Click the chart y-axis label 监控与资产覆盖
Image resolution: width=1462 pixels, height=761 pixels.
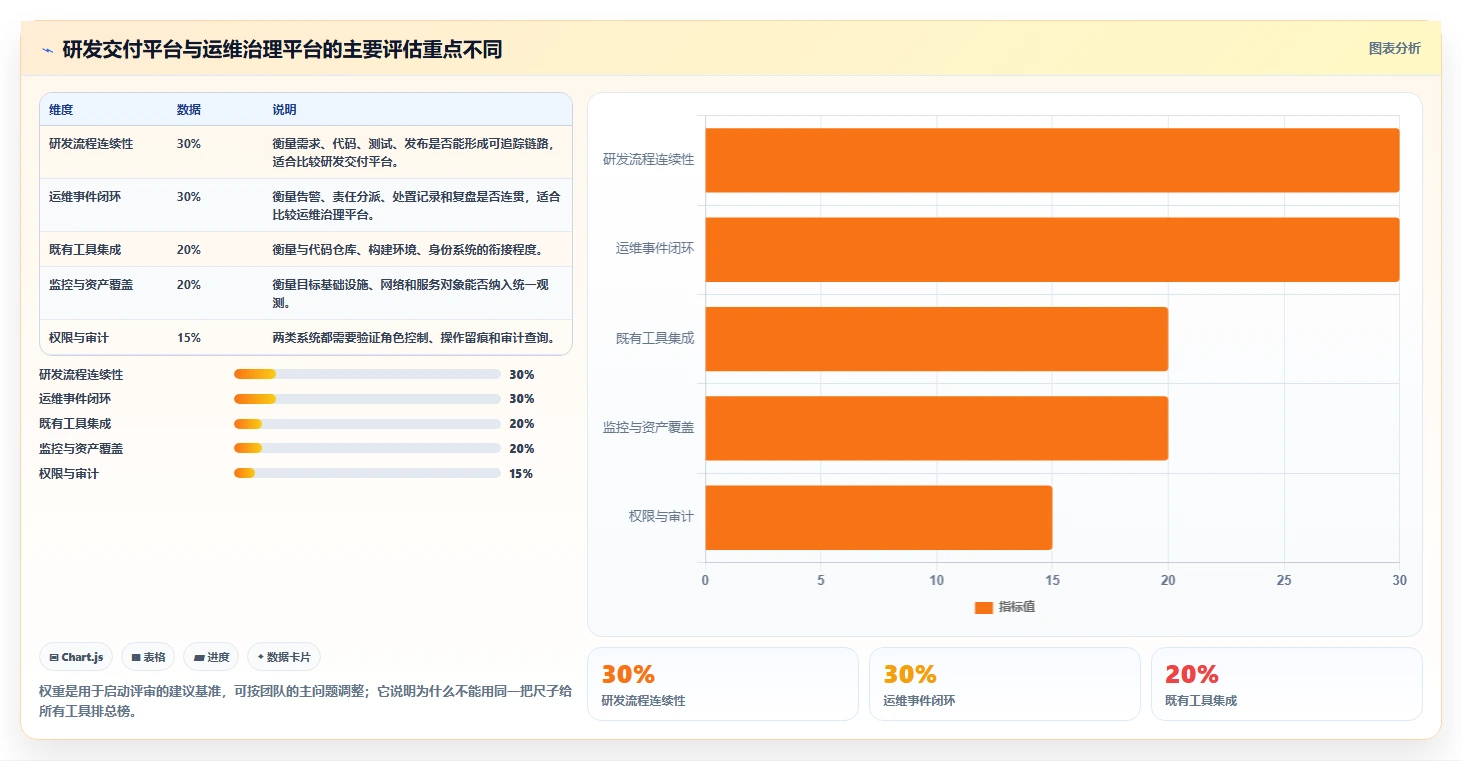tap(648, 428)
